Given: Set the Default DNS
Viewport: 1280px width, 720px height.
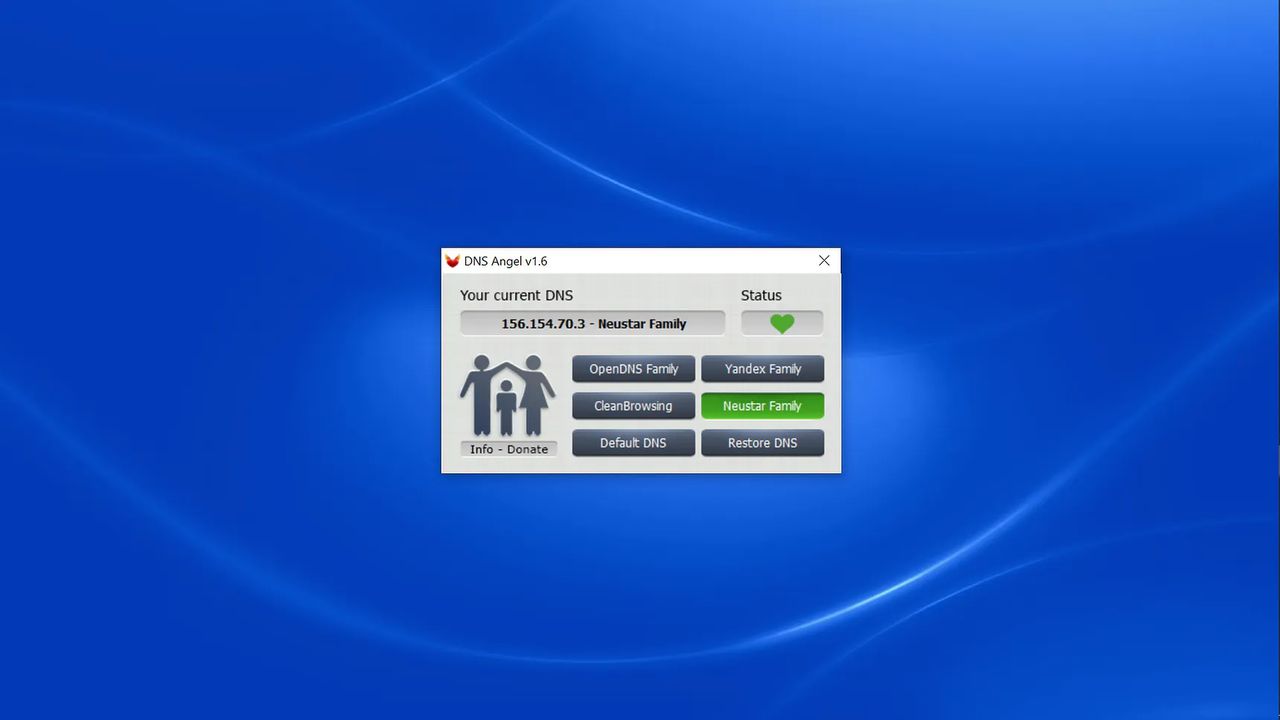Looking at the screenshot, I should (634, 443).
